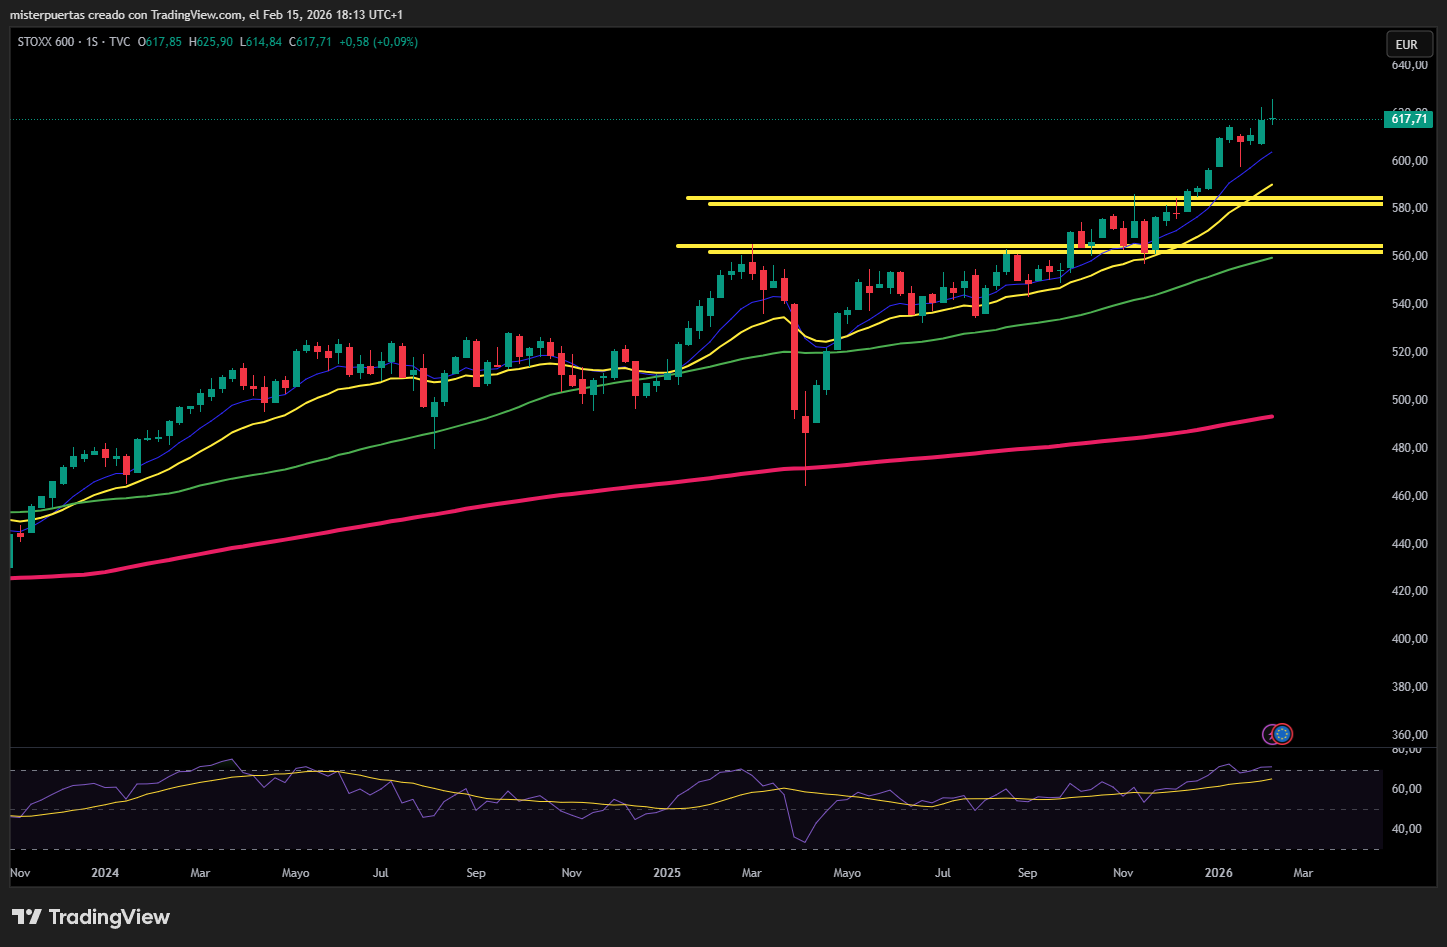Click the open value O617,85 in legend
This screenshot has width=1447, height=947.
[160, 42]
